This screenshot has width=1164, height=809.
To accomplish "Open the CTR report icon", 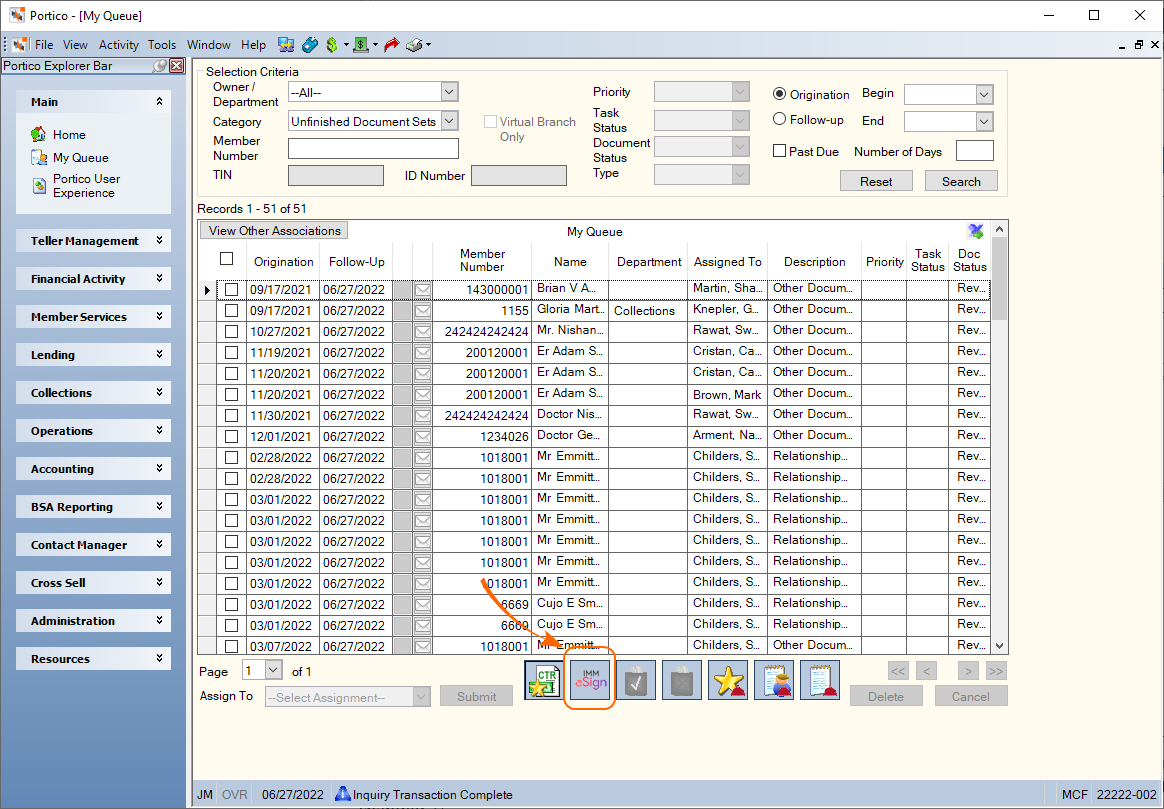I will point(544,680).
